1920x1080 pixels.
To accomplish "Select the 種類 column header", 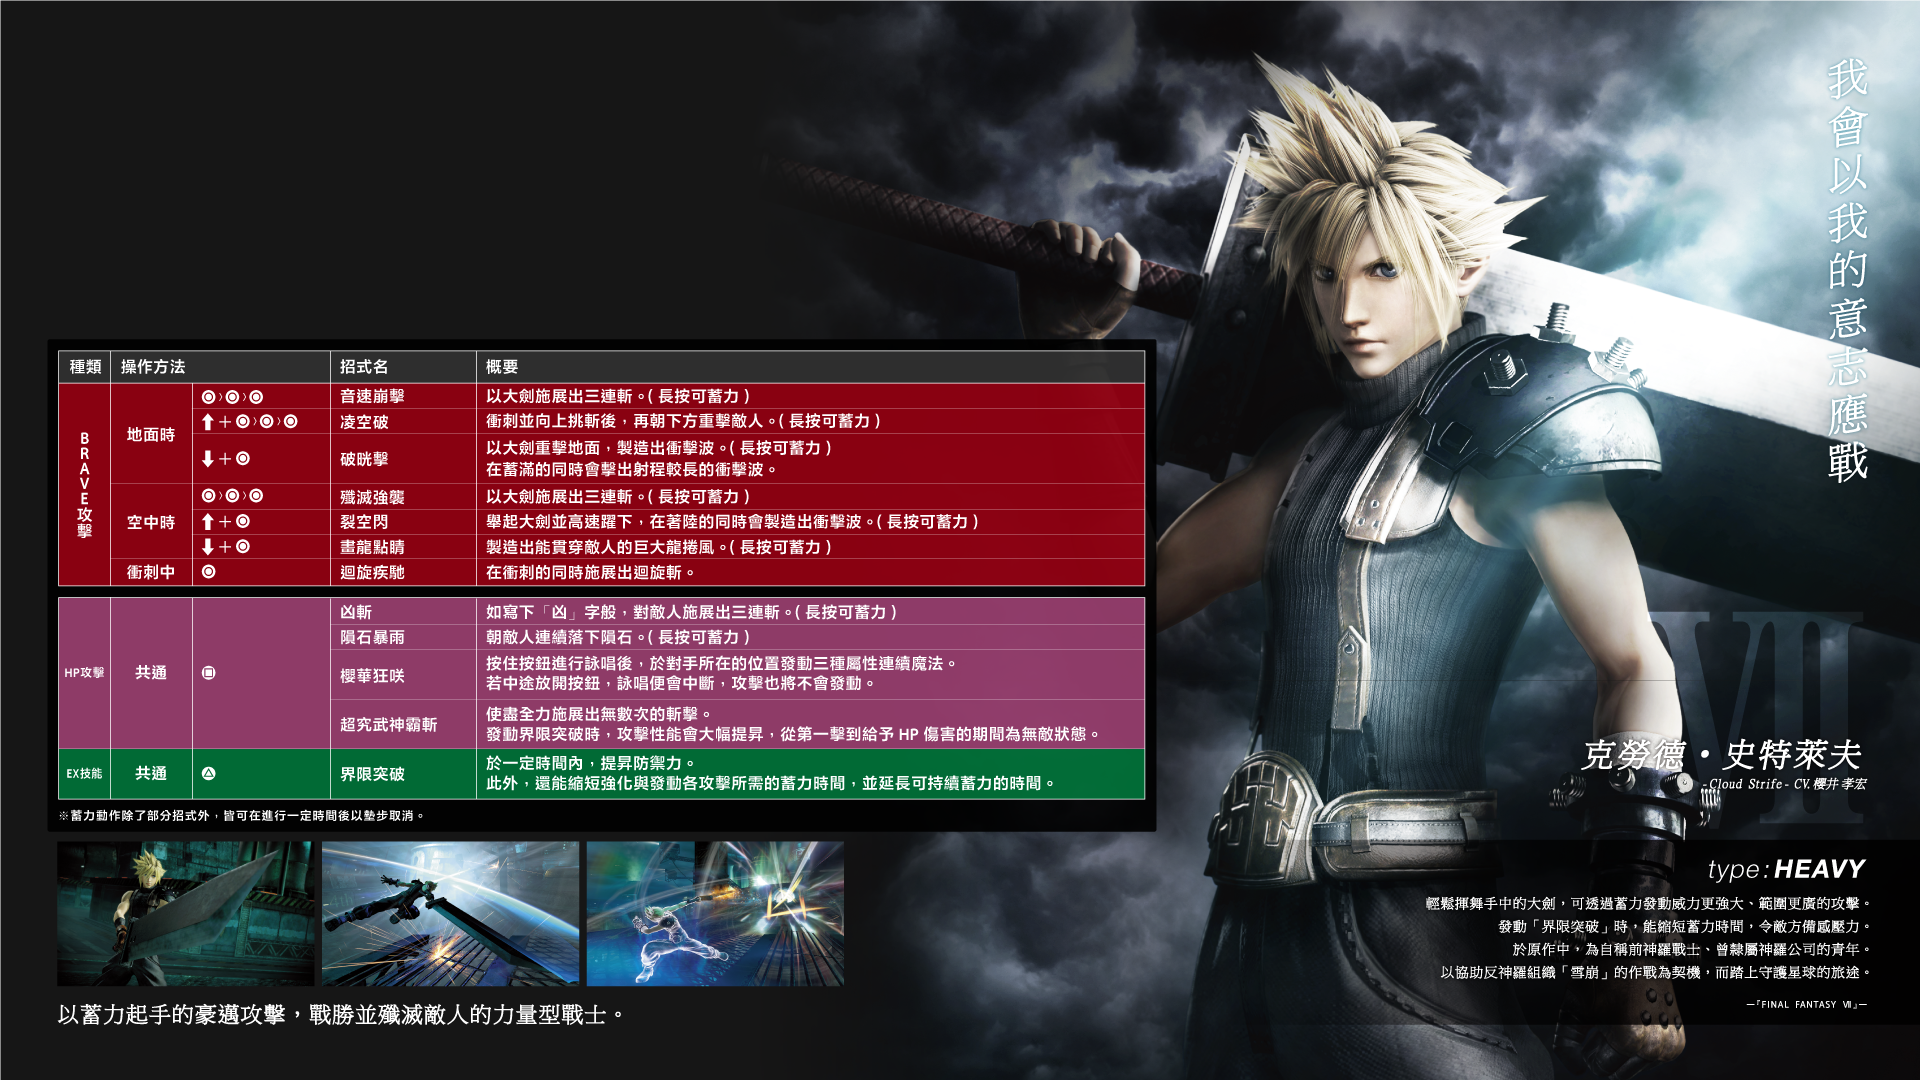I will point(85,367).
